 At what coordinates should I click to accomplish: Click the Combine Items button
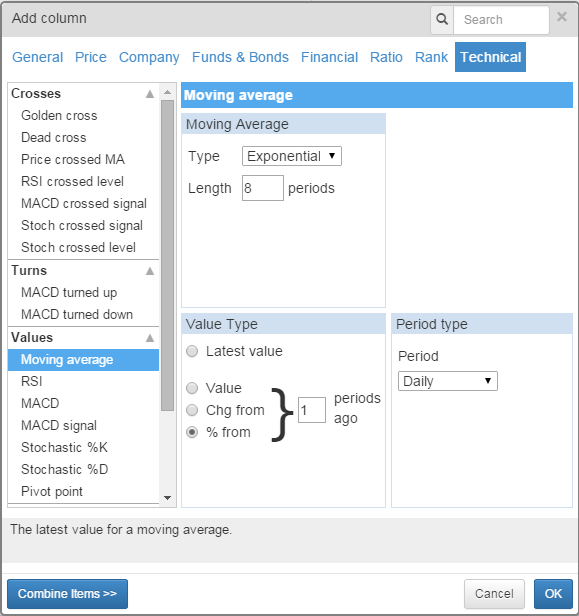click(68, 594)
